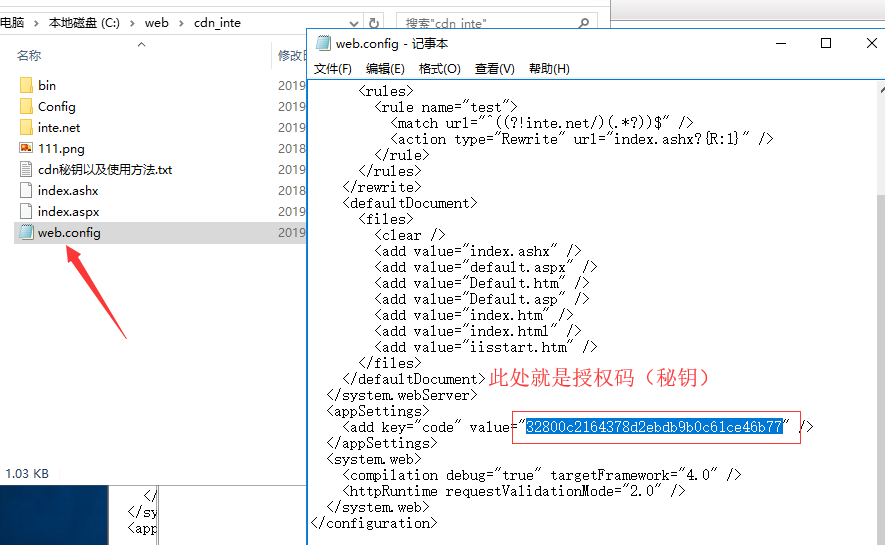Click the inte.net folder icon
Screen dimensions: 885x545
[x=26, y=128]
